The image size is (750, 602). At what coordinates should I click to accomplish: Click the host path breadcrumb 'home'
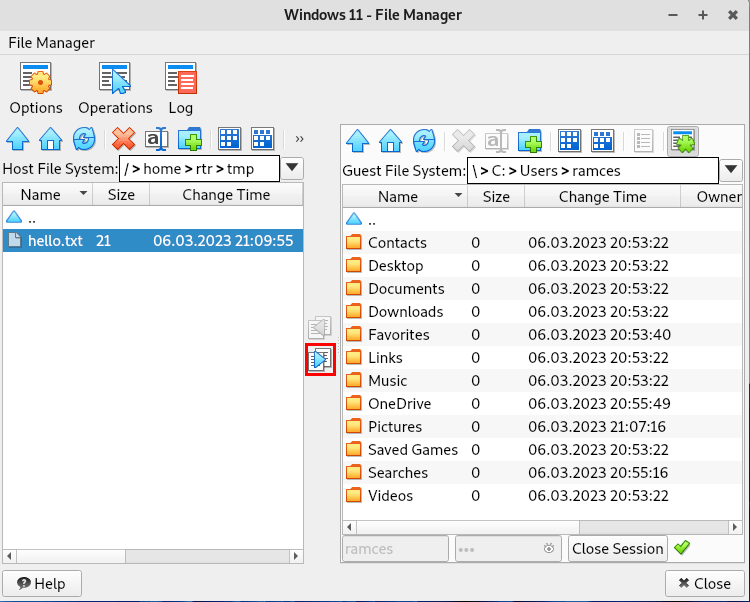point(162,169)
